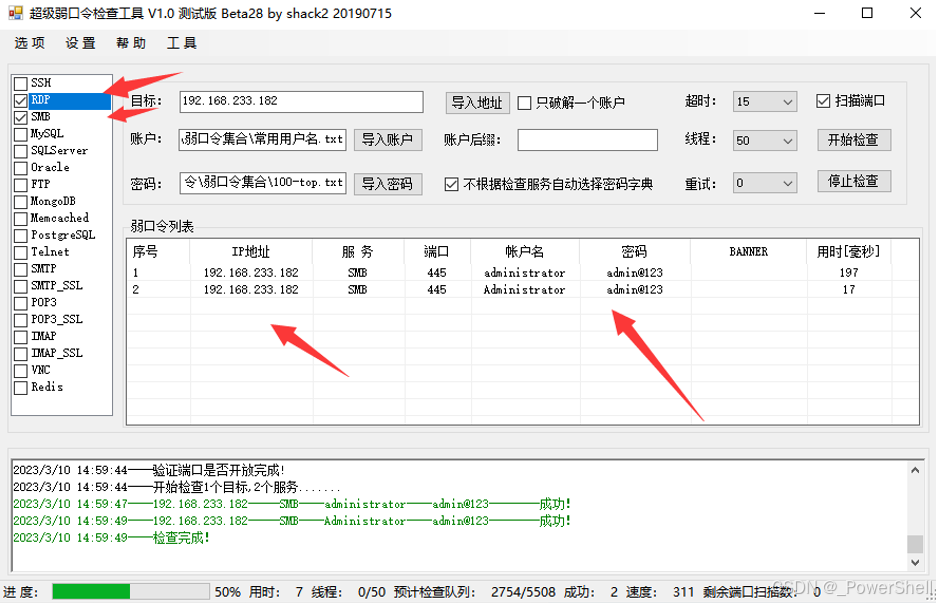This screenshot has width=936, height=603.
Task: Enable 只破解一个账户 option
Action: 525,102
